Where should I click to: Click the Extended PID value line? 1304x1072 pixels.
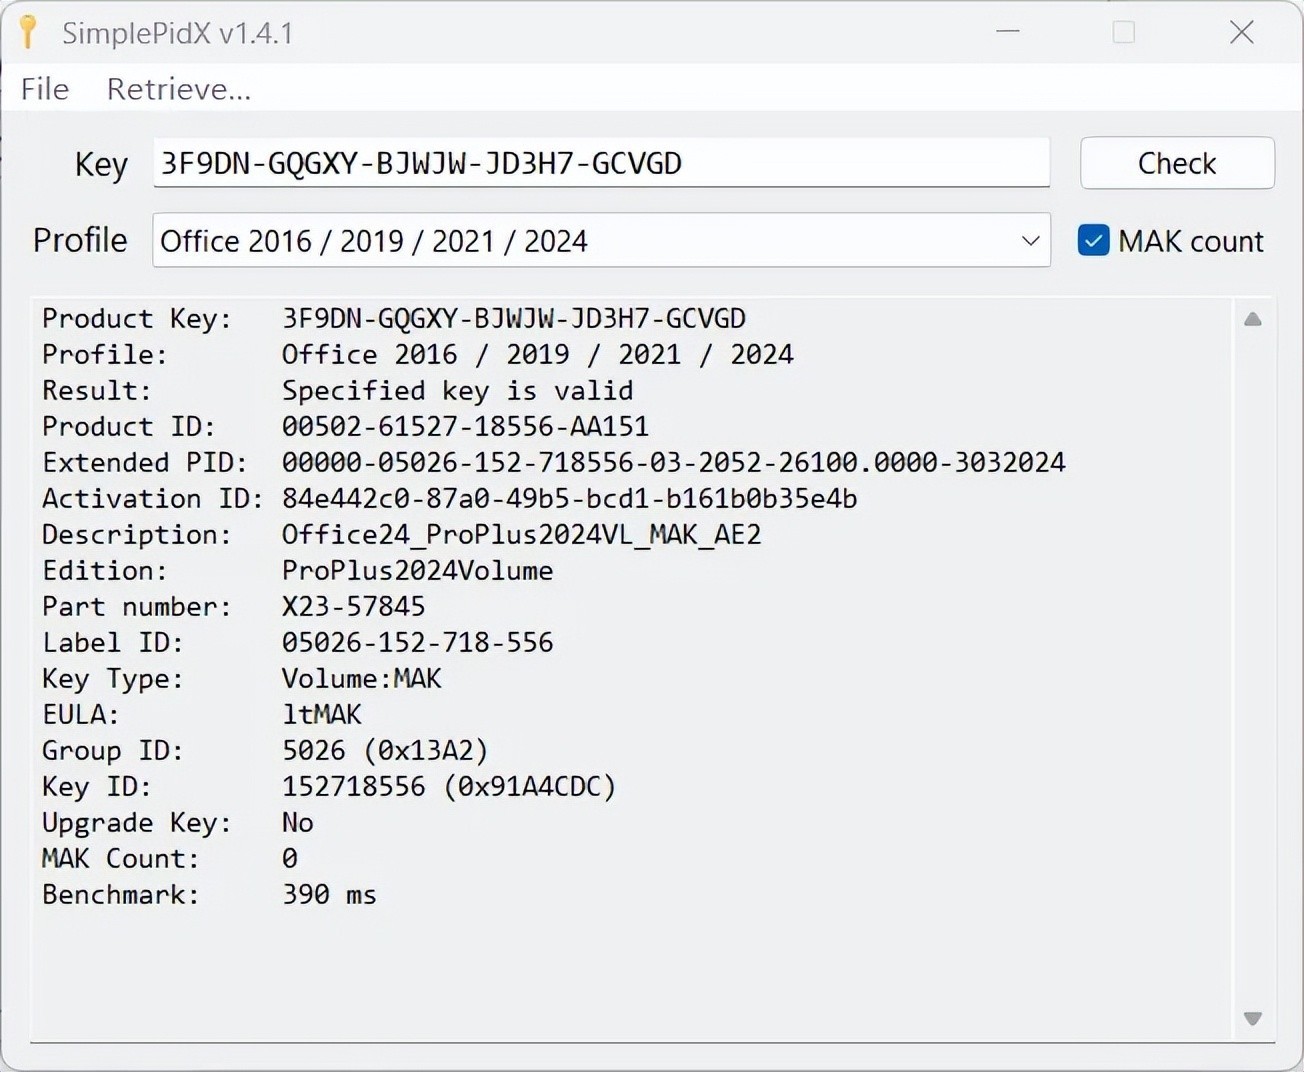click(673, 463)
